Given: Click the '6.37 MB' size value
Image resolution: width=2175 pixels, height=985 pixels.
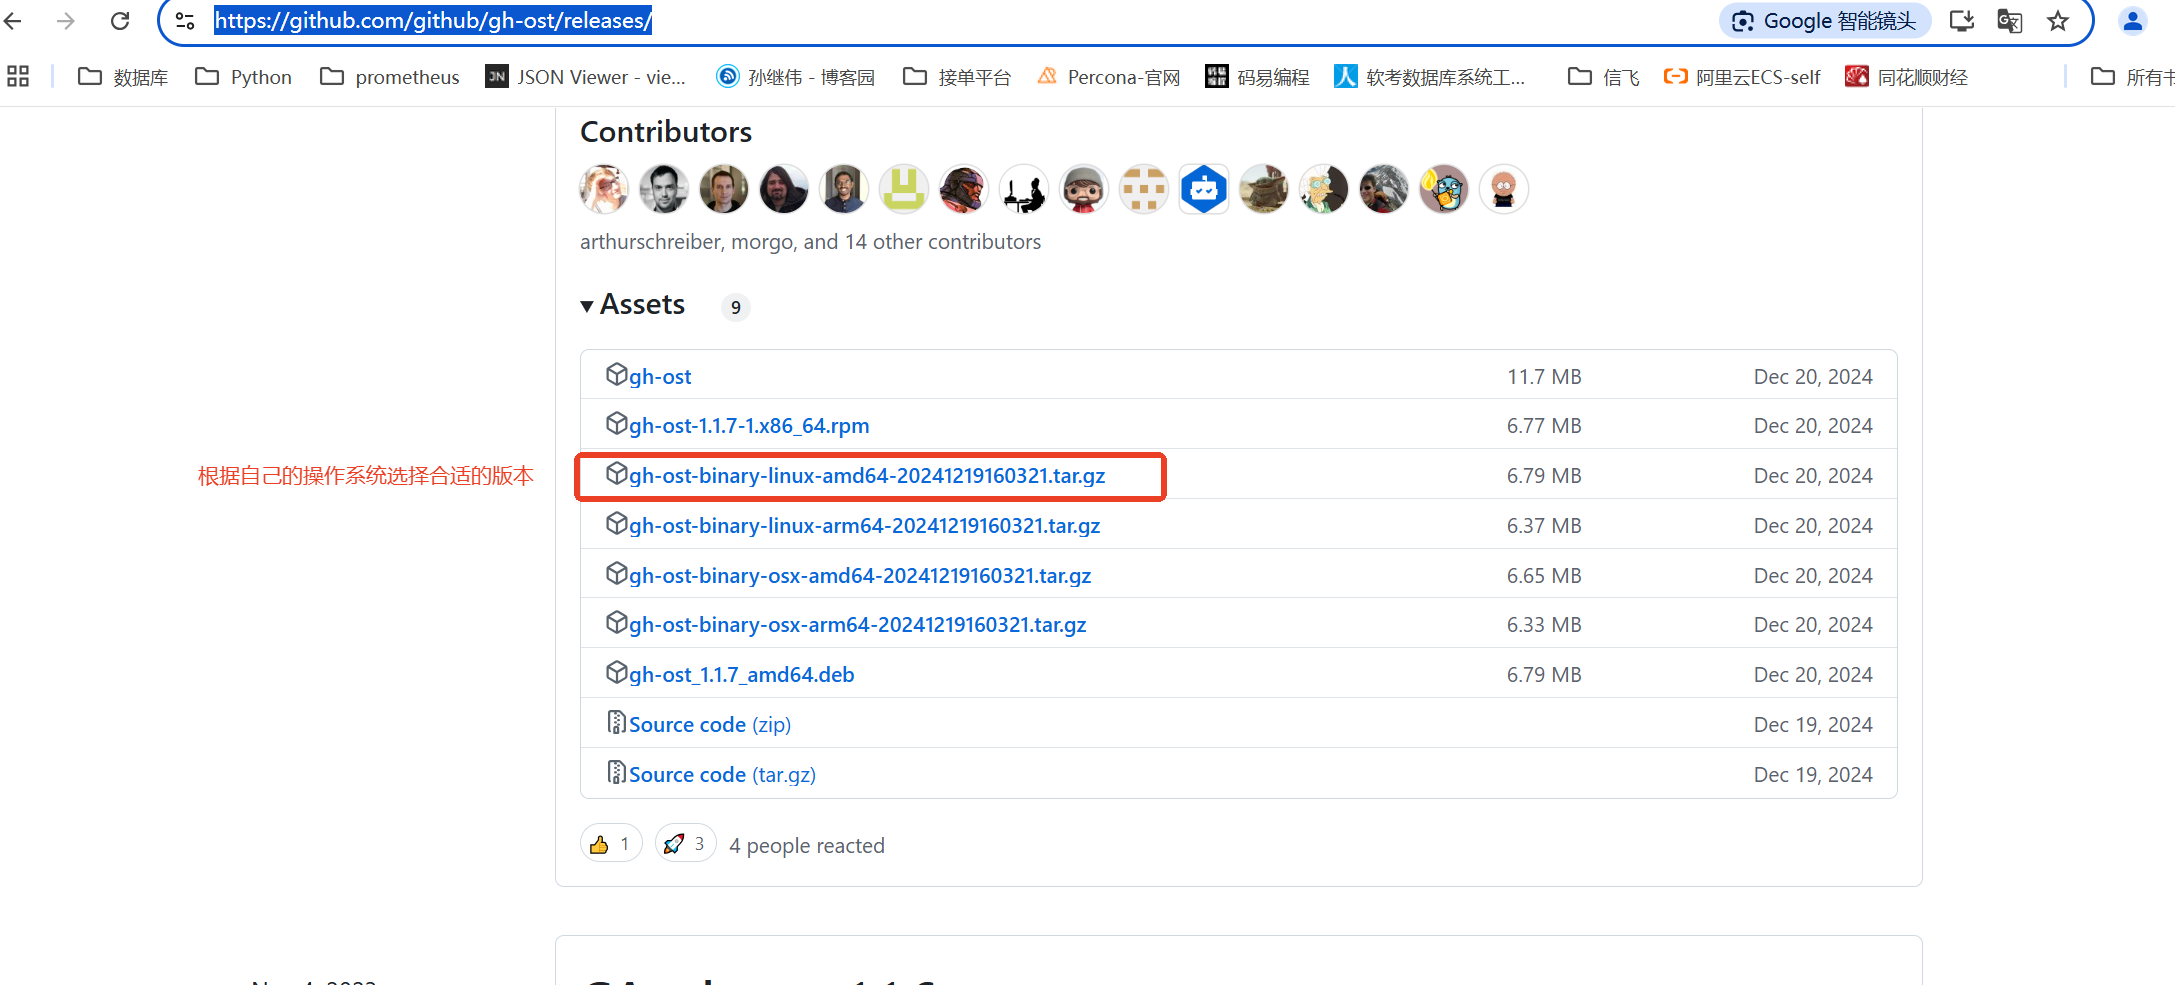Looking at the screenshot, I should (1544, 526).
